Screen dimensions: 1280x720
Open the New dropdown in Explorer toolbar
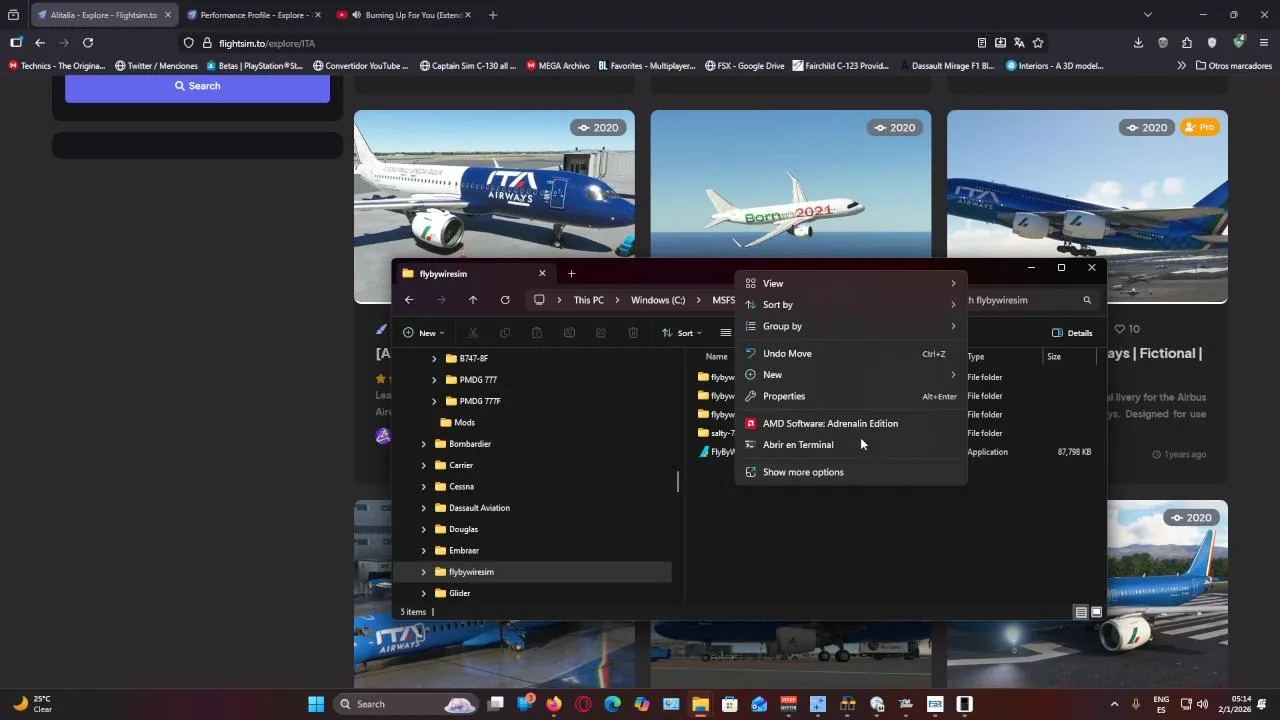[x=424, y=333]
